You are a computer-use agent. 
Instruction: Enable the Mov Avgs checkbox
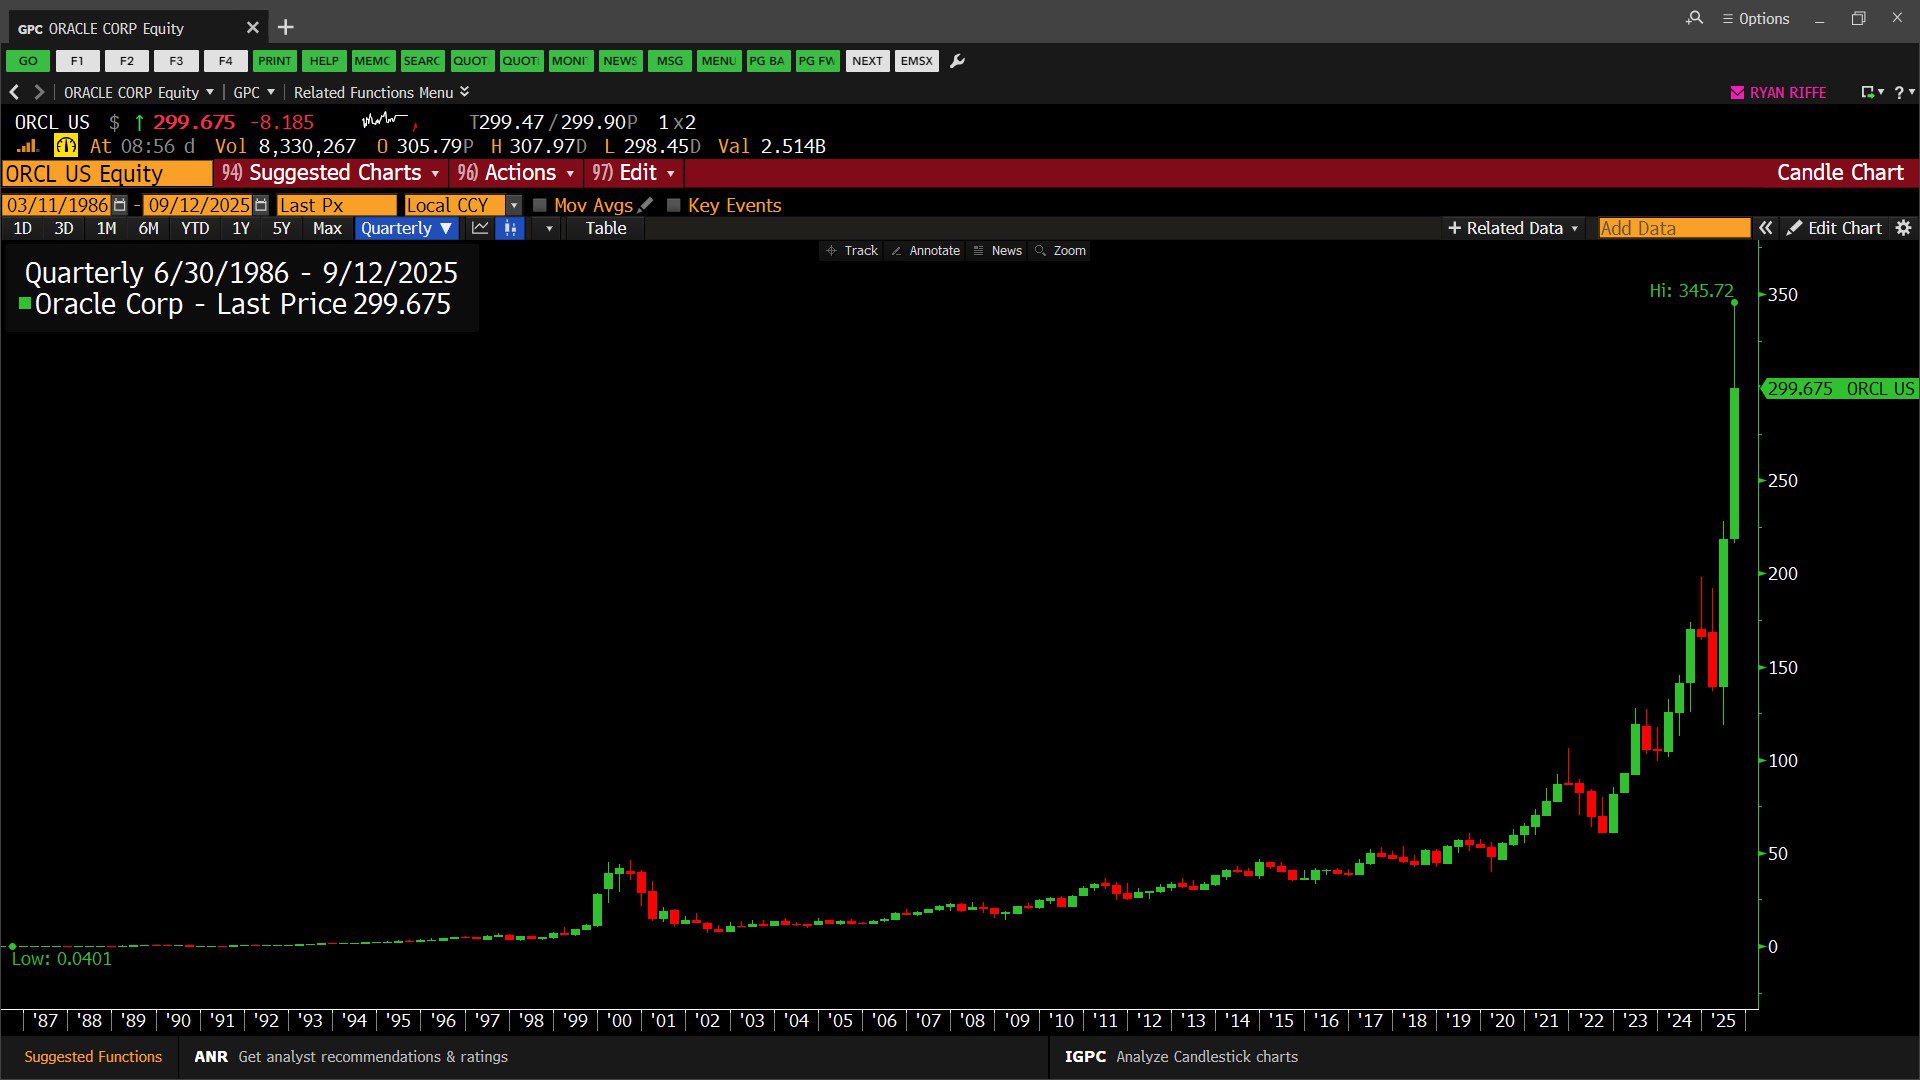(x=540, y=205)
